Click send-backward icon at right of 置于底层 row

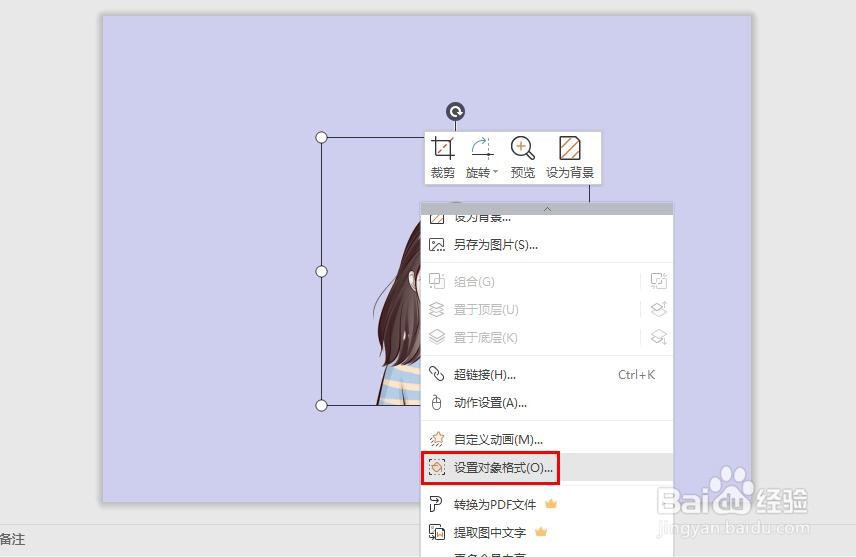[x=659, y=336]
